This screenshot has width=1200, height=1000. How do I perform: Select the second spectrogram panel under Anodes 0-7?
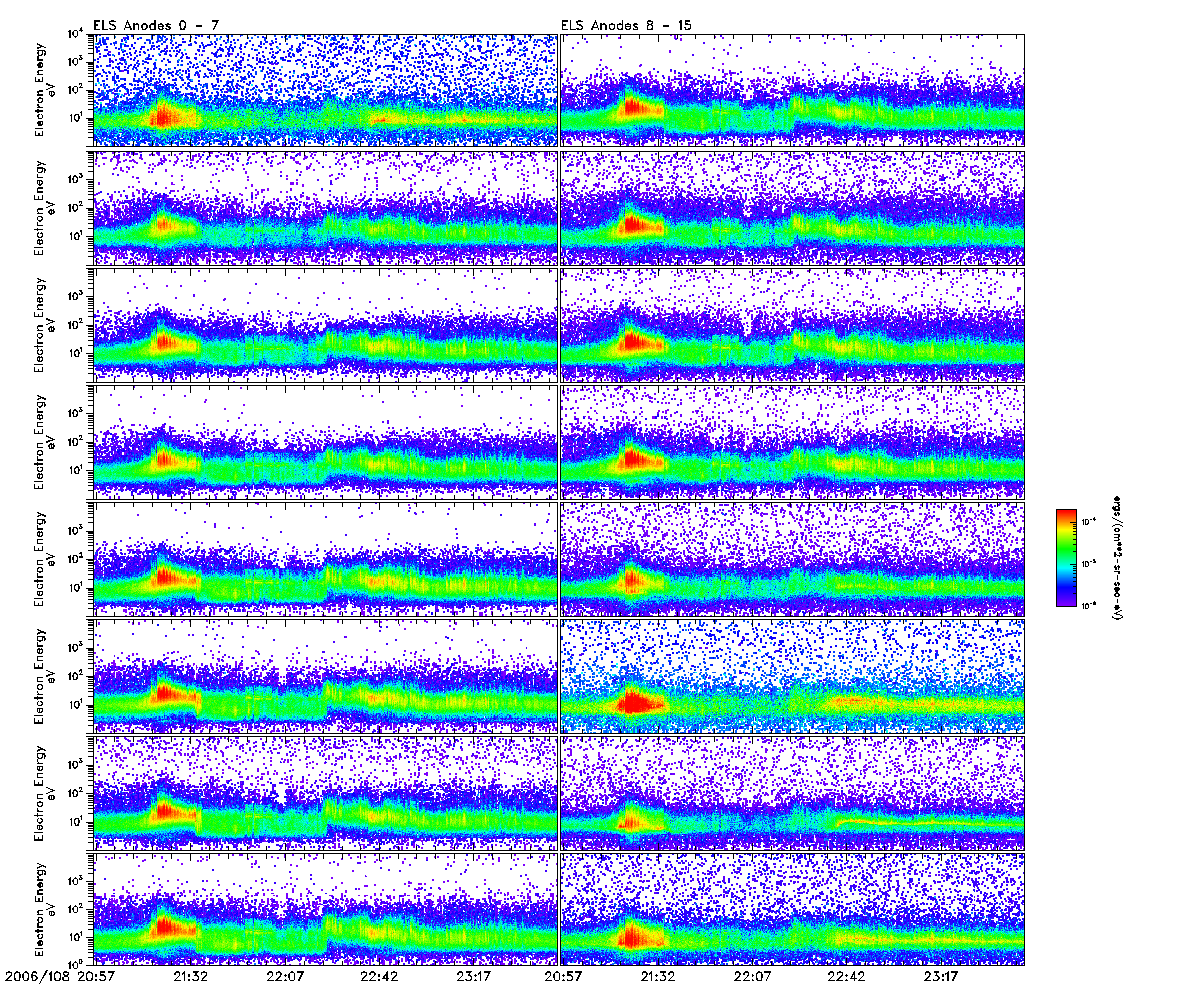coord(325,207)
